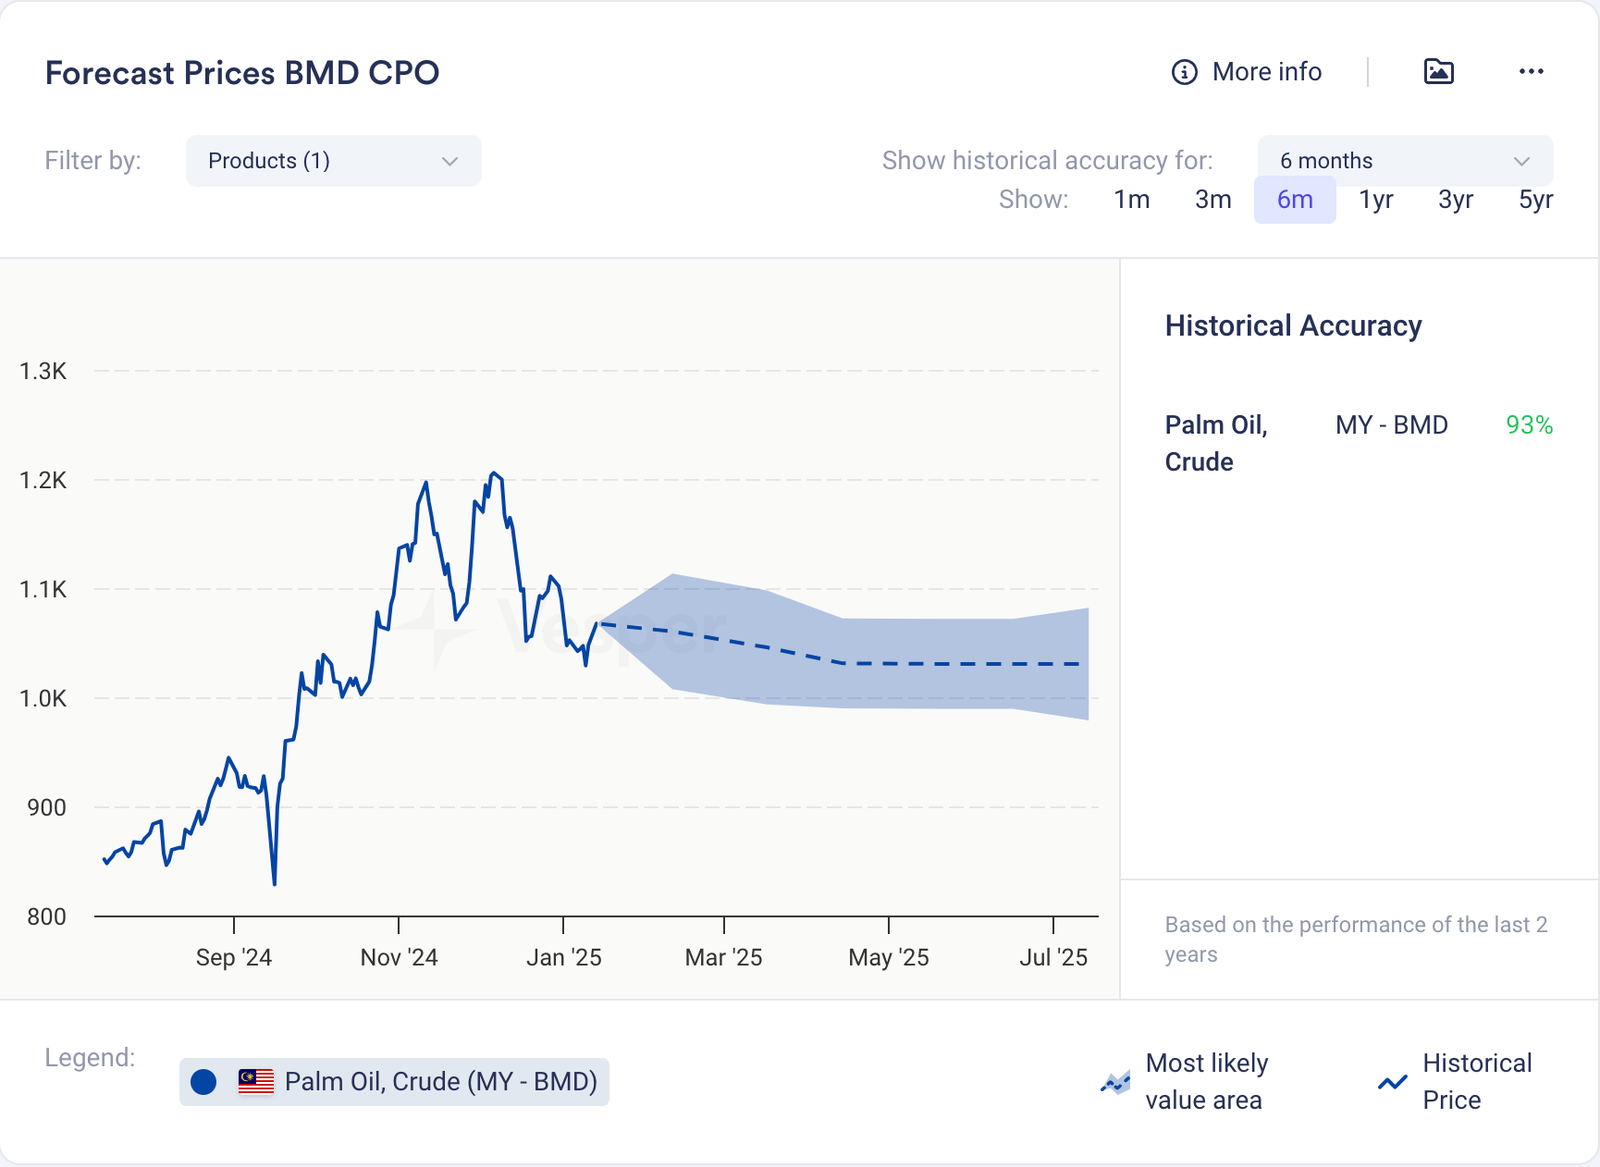
Task: Click the 93% accuracy value
Action: (1528, 425)
